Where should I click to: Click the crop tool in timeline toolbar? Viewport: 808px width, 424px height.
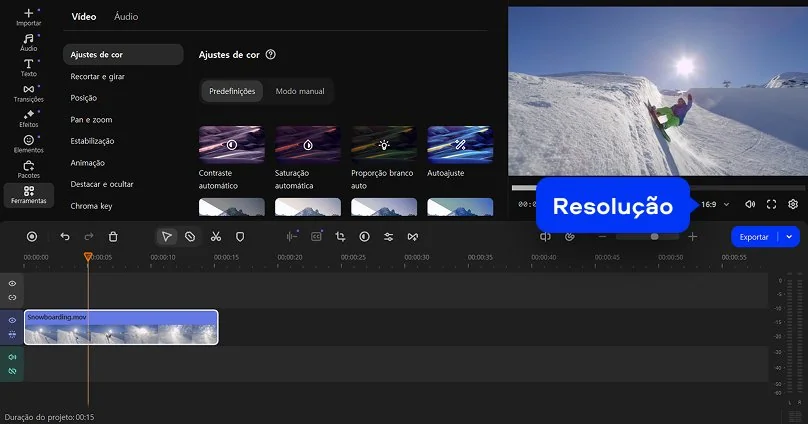point(340,237)
